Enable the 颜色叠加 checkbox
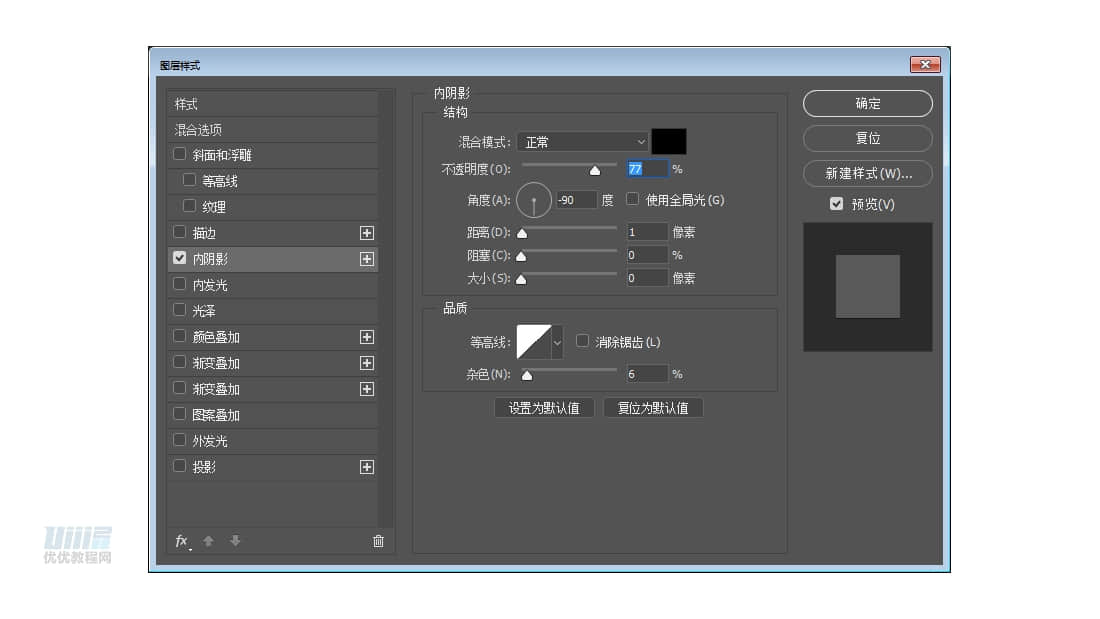This screenshot has width=1100, height=619. coord(180,335)
